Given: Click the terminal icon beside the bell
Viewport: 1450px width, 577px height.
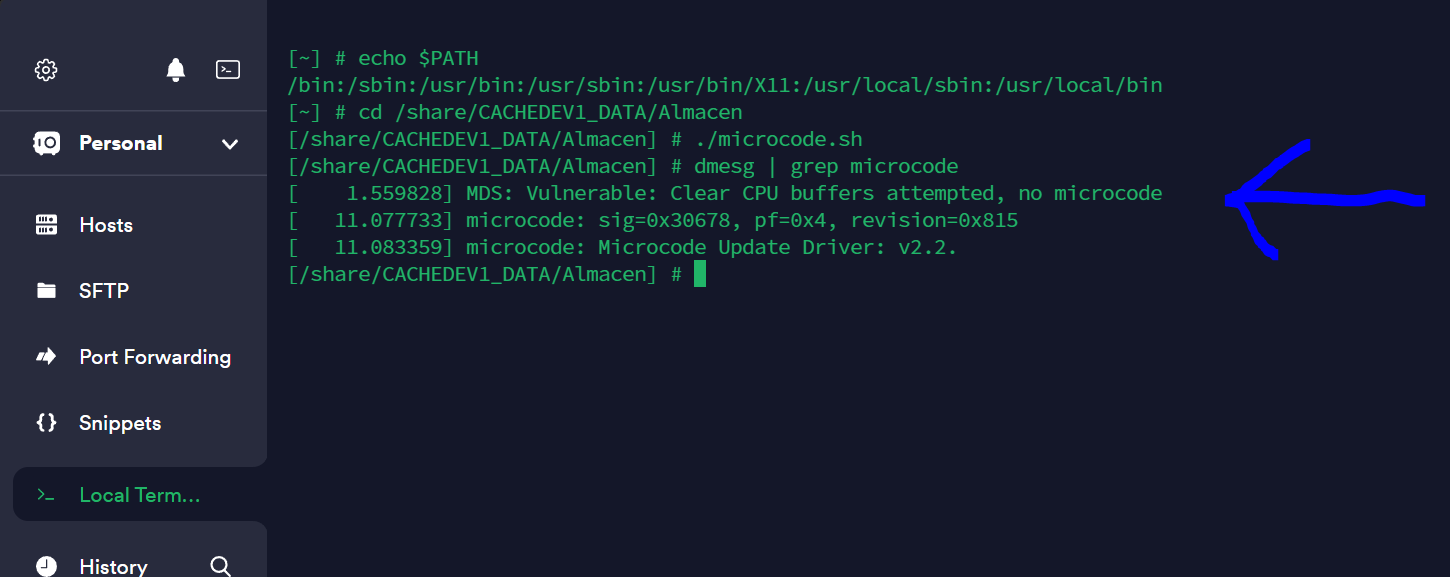Looking at the screenshot, I should (228, 70).
